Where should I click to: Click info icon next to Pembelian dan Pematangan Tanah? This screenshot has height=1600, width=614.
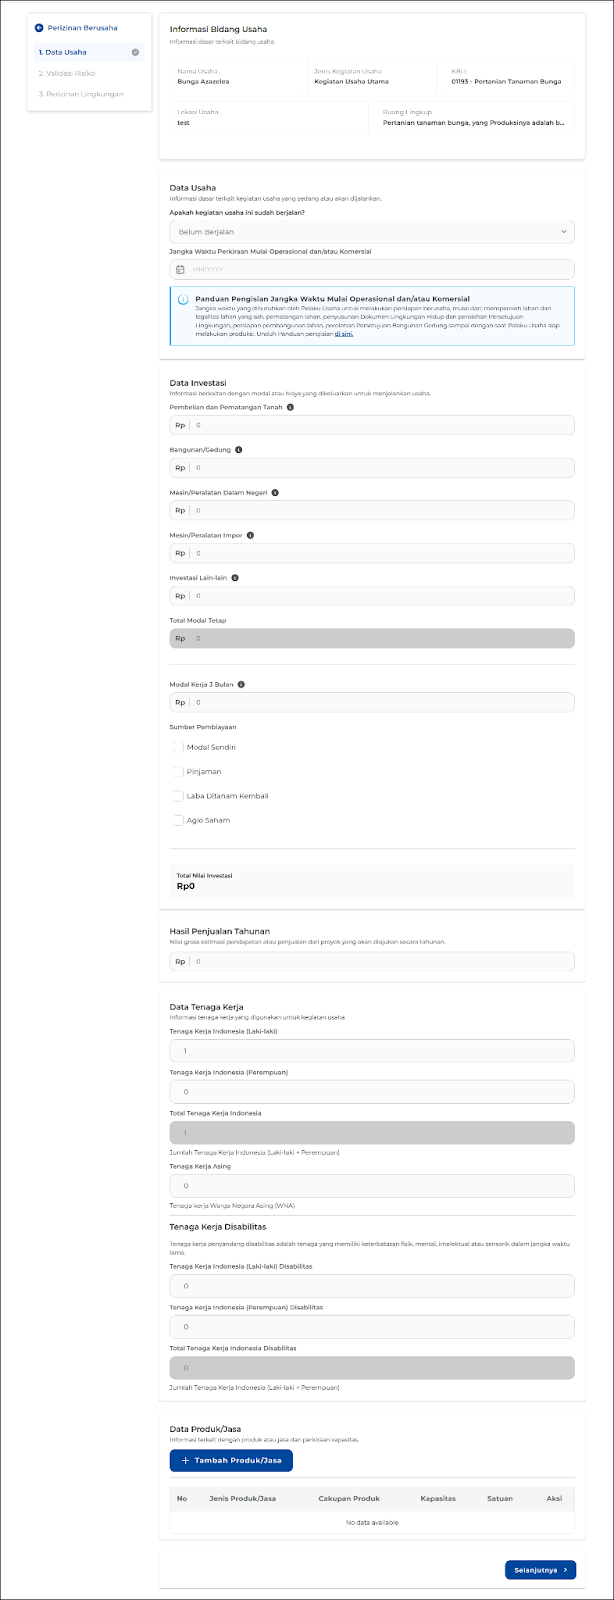coord(290,407)
